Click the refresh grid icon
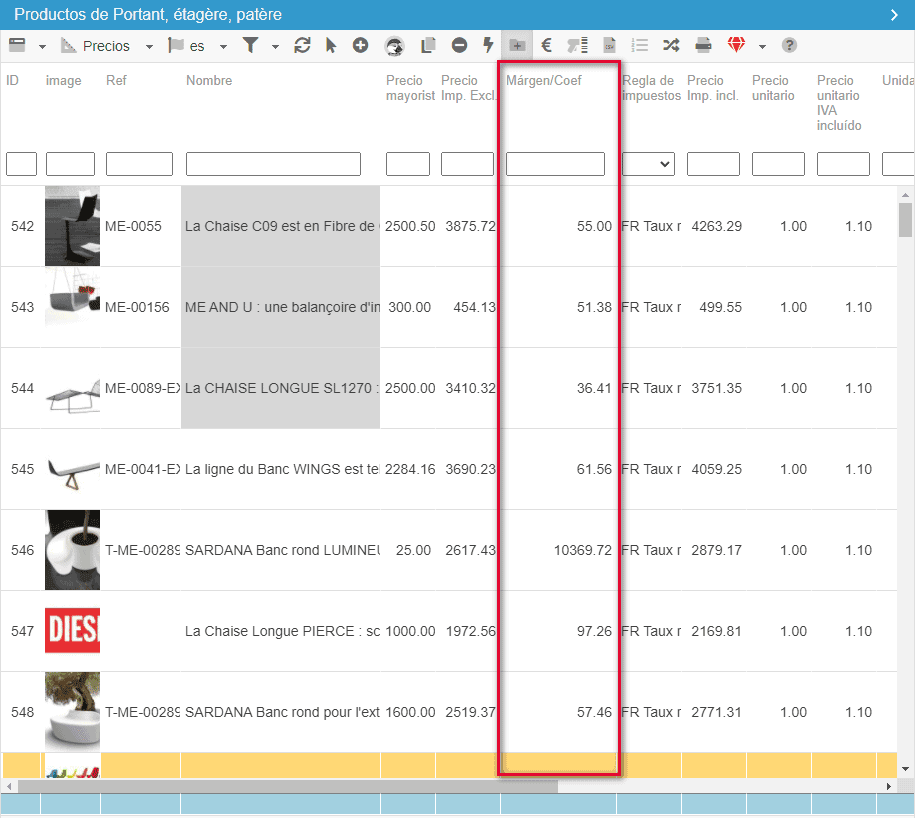Screen dimensions: 915x818 click(x=302, y=45)
